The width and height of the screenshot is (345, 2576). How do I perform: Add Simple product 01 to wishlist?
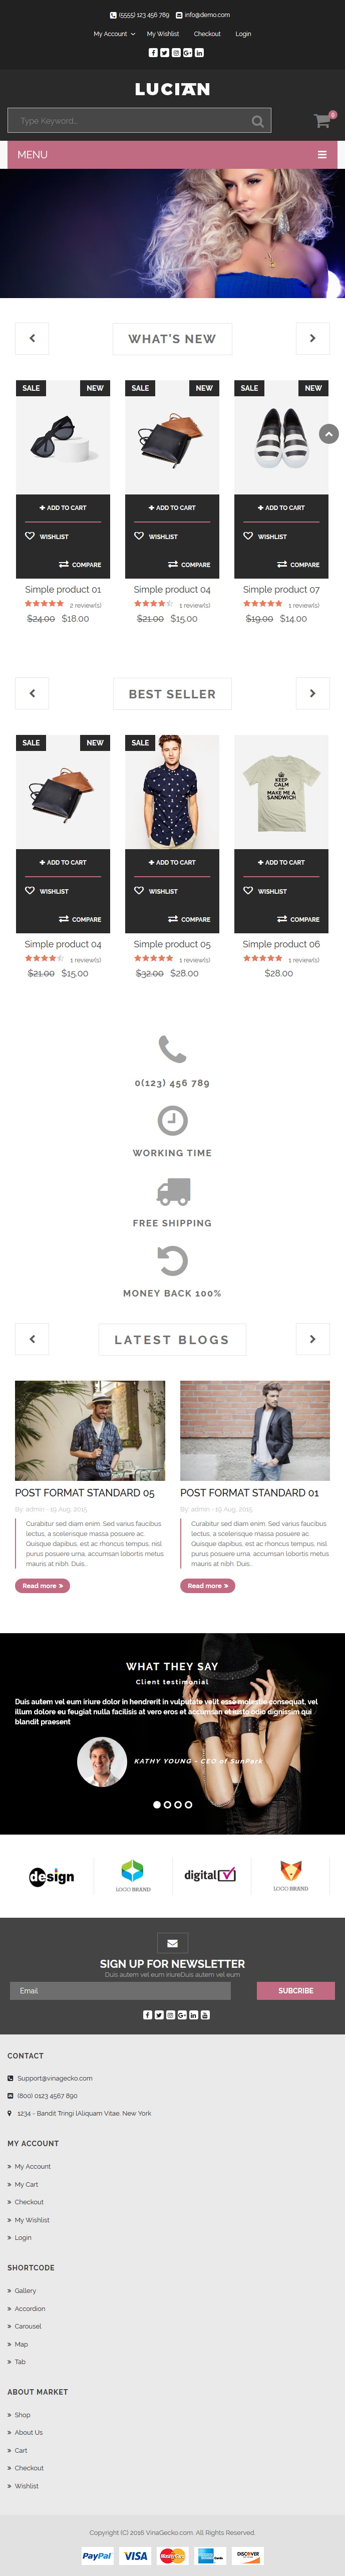pos(47,536)
